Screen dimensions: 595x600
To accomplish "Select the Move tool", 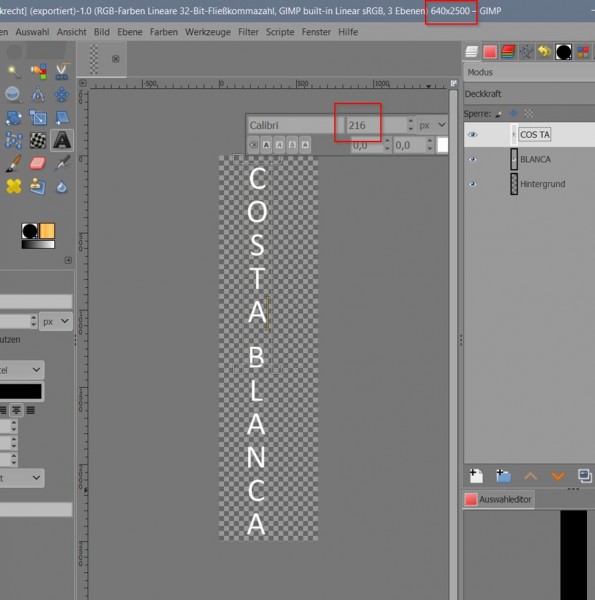I will [x=62, y=95].
